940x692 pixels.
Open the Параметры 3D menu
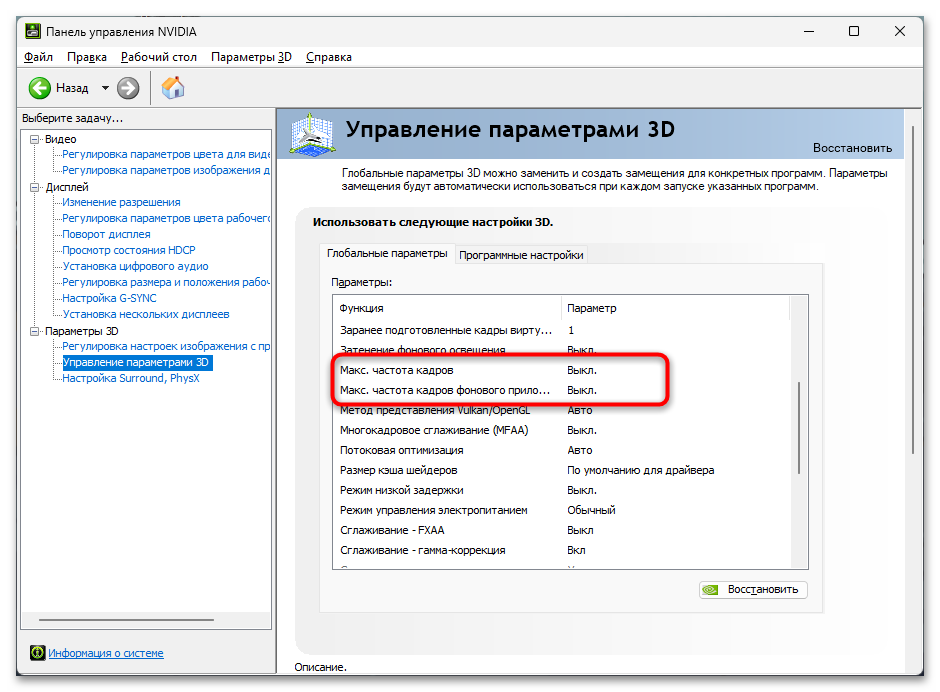251,57
